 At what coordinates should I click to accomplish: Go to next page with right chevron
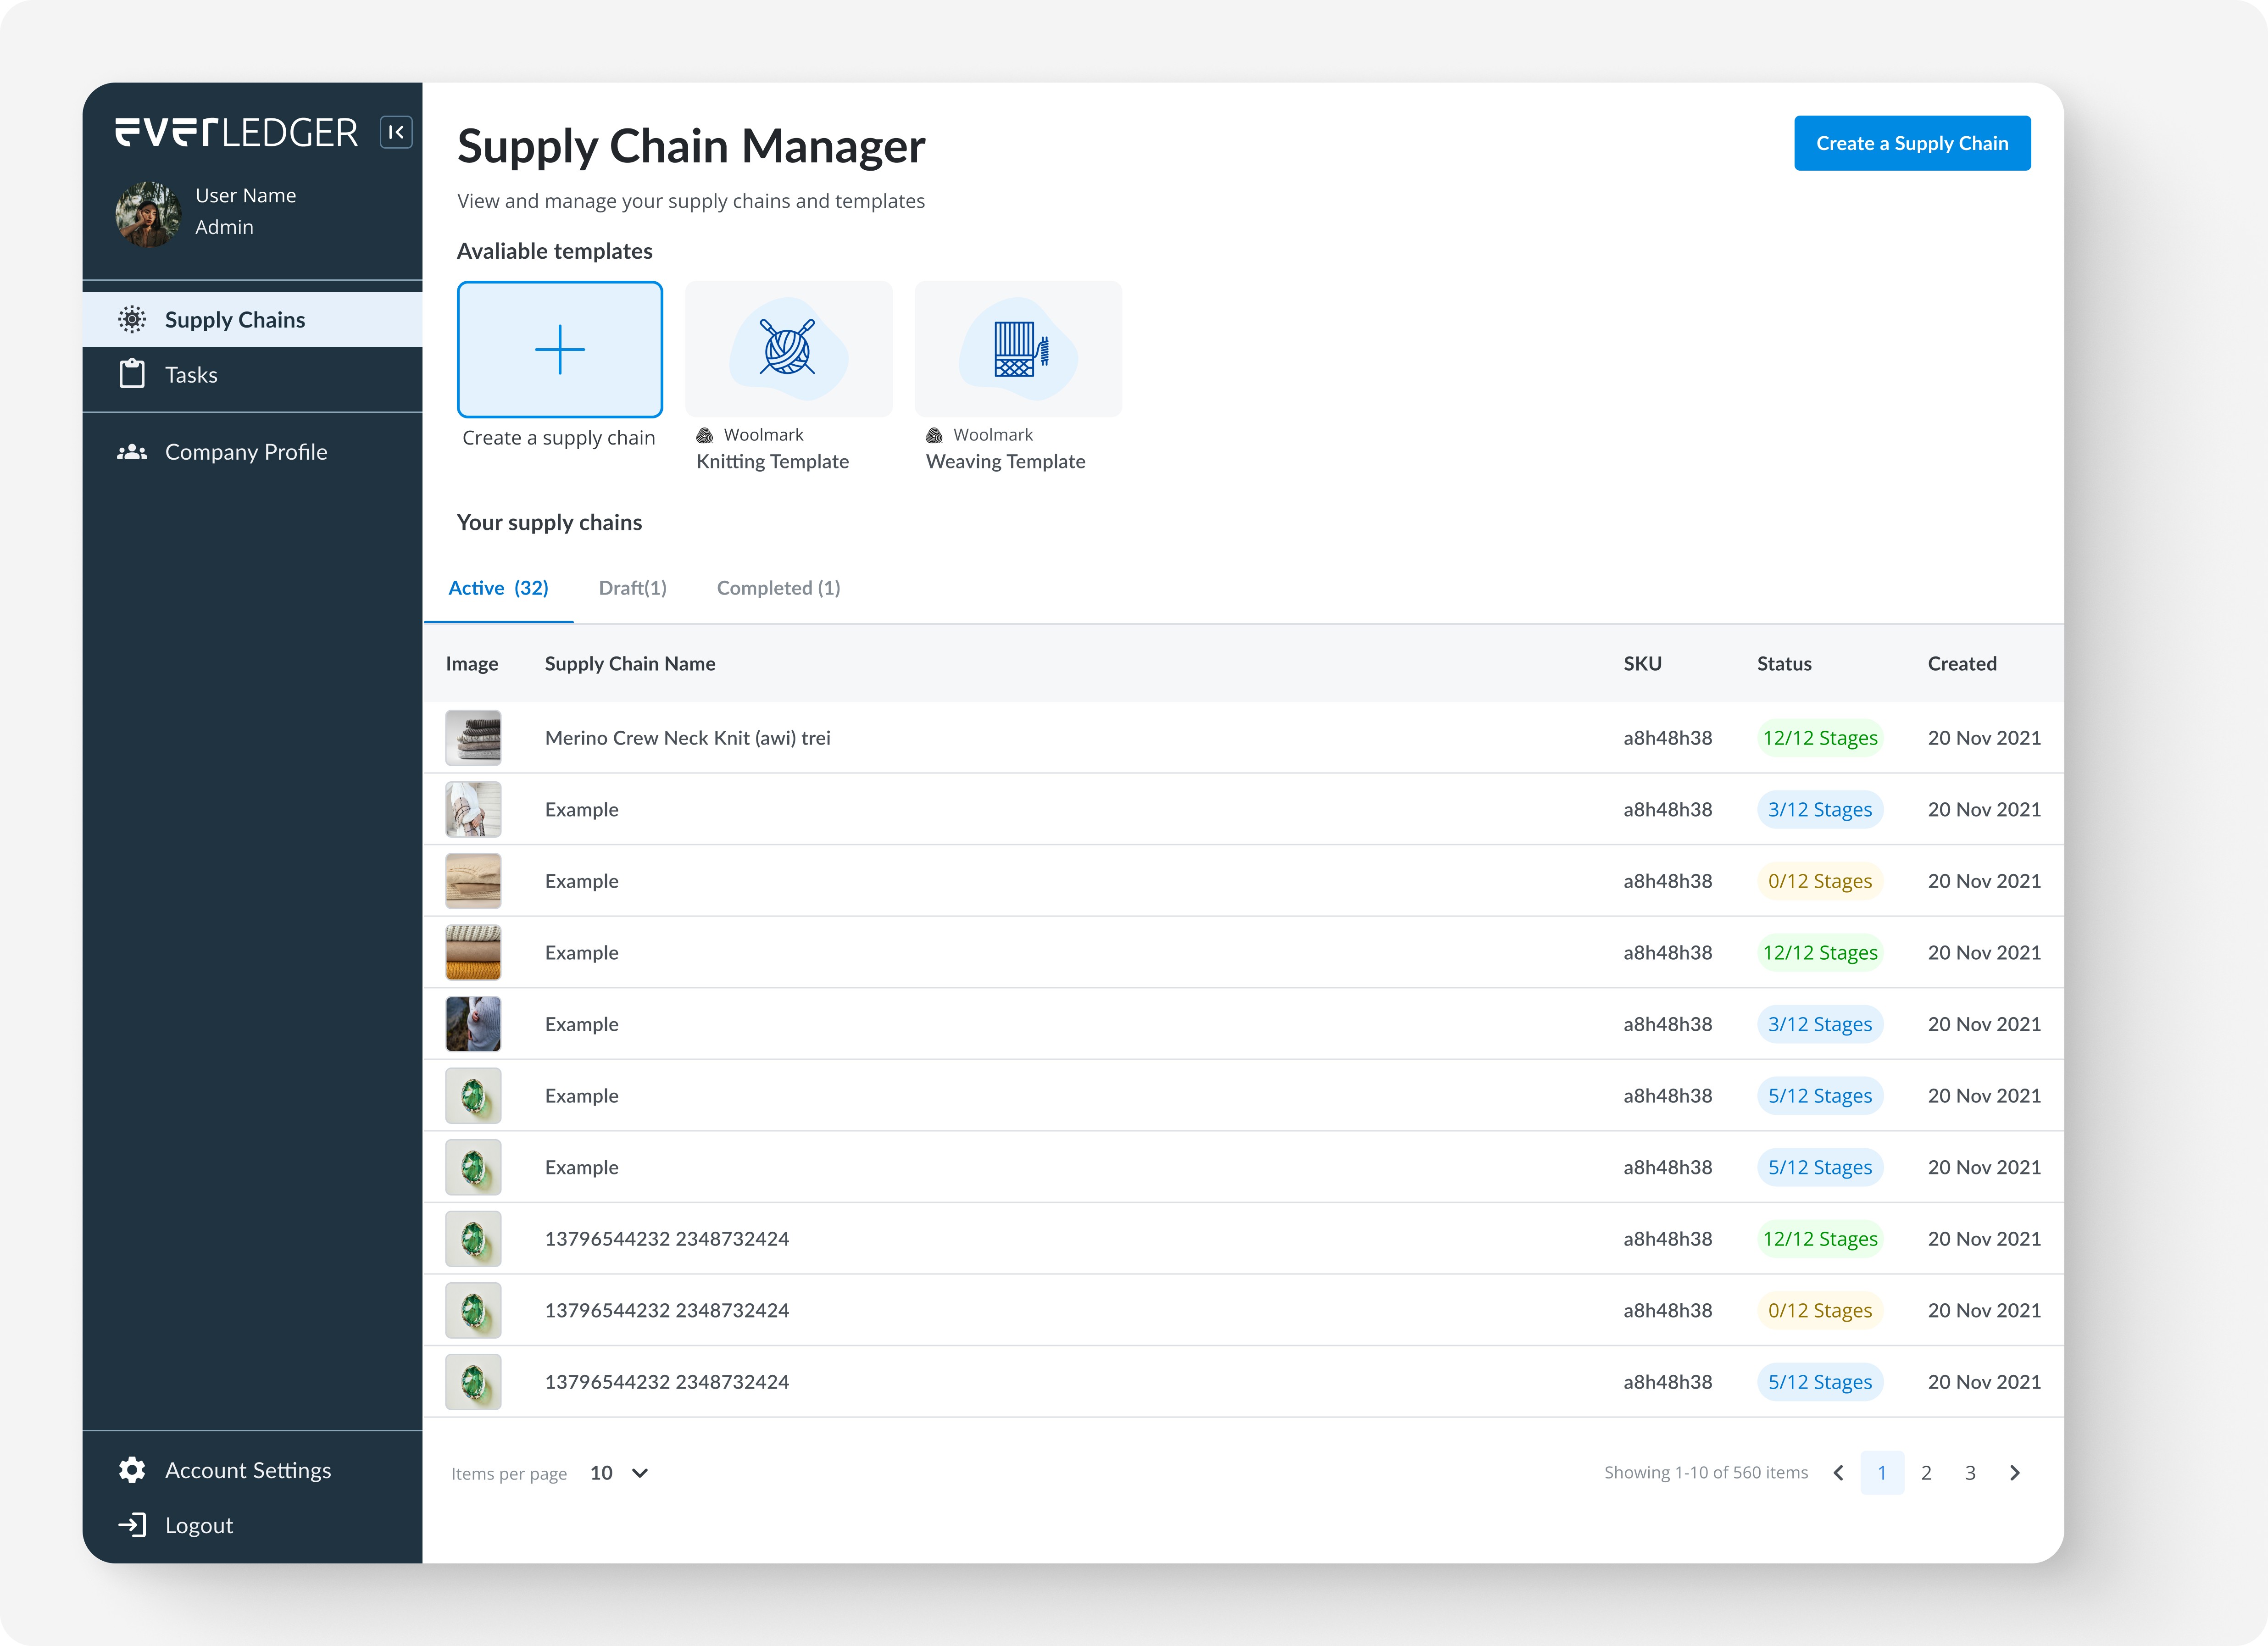tap(2014, 1472)
